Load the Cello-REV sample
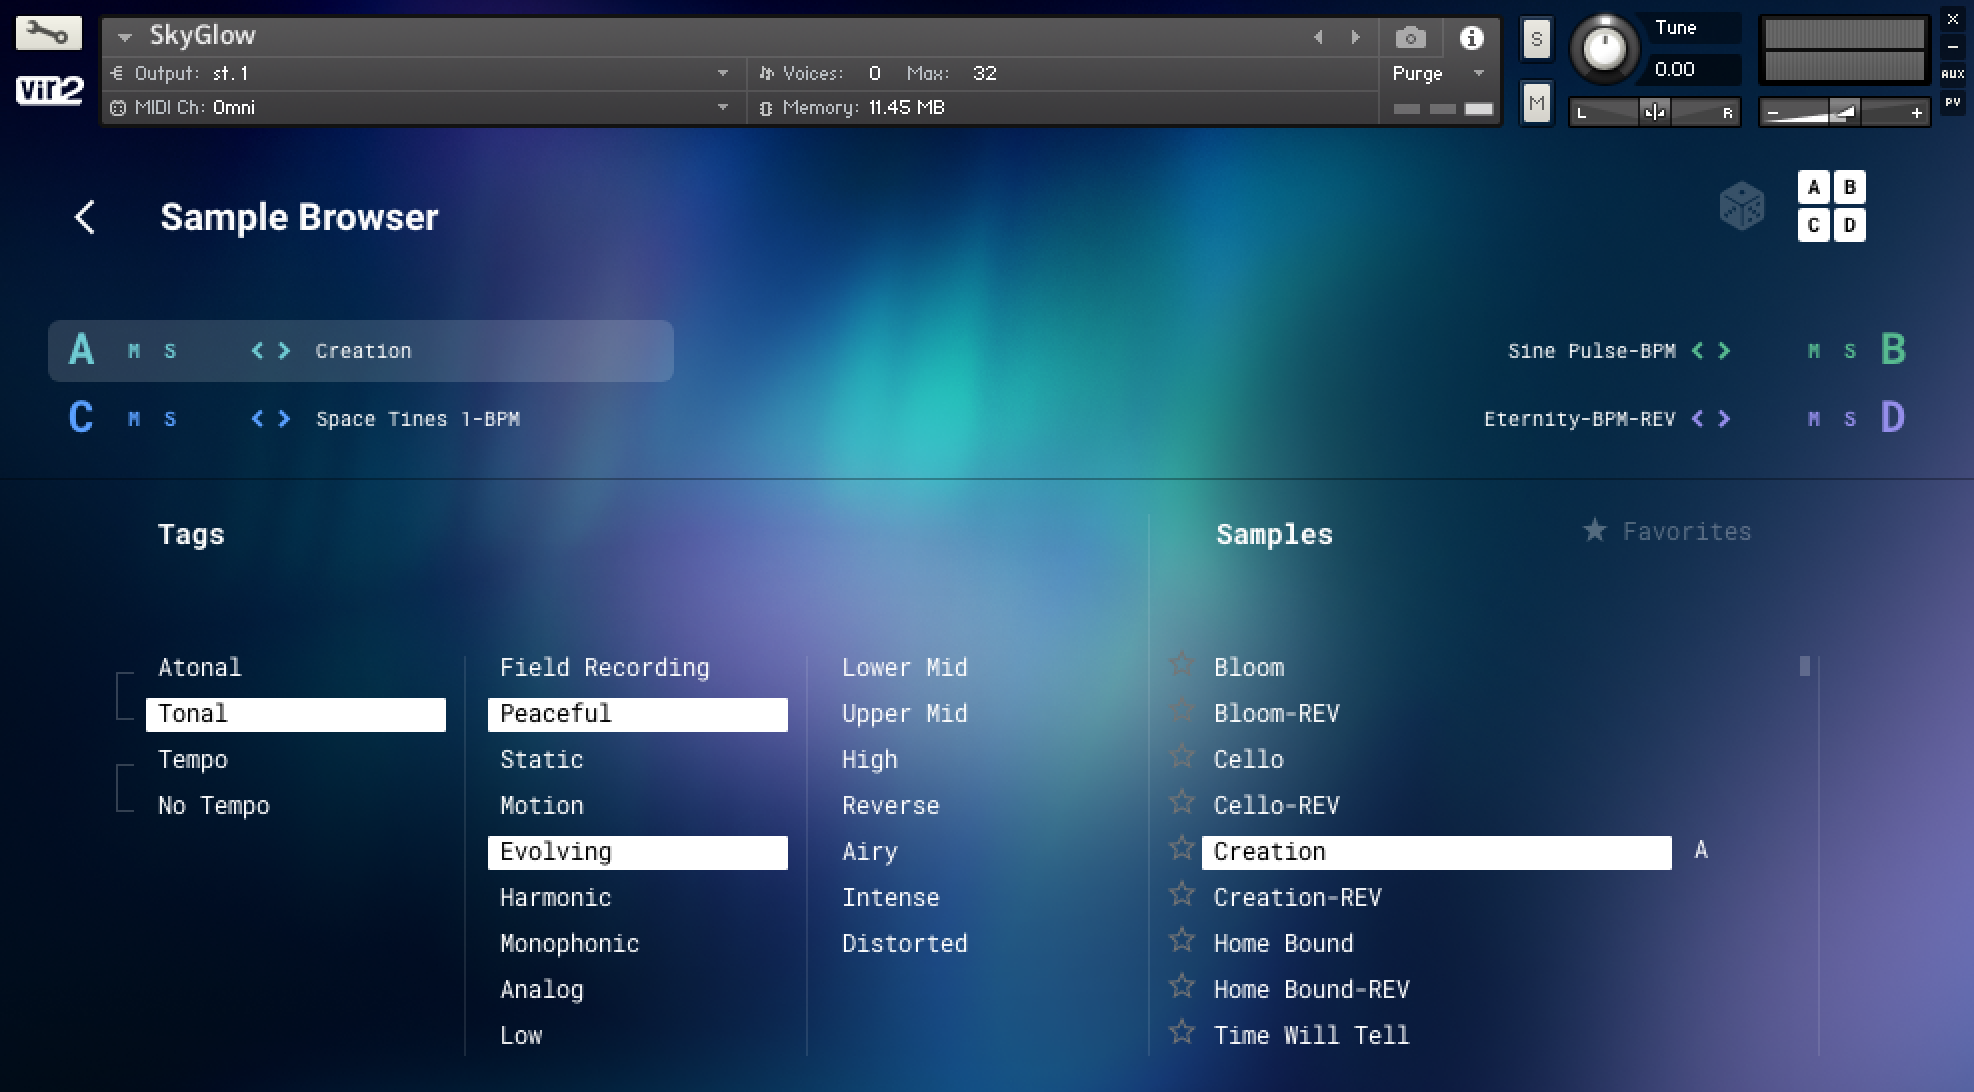Screen dimensions: 1974x1092 coord(1276,805)
